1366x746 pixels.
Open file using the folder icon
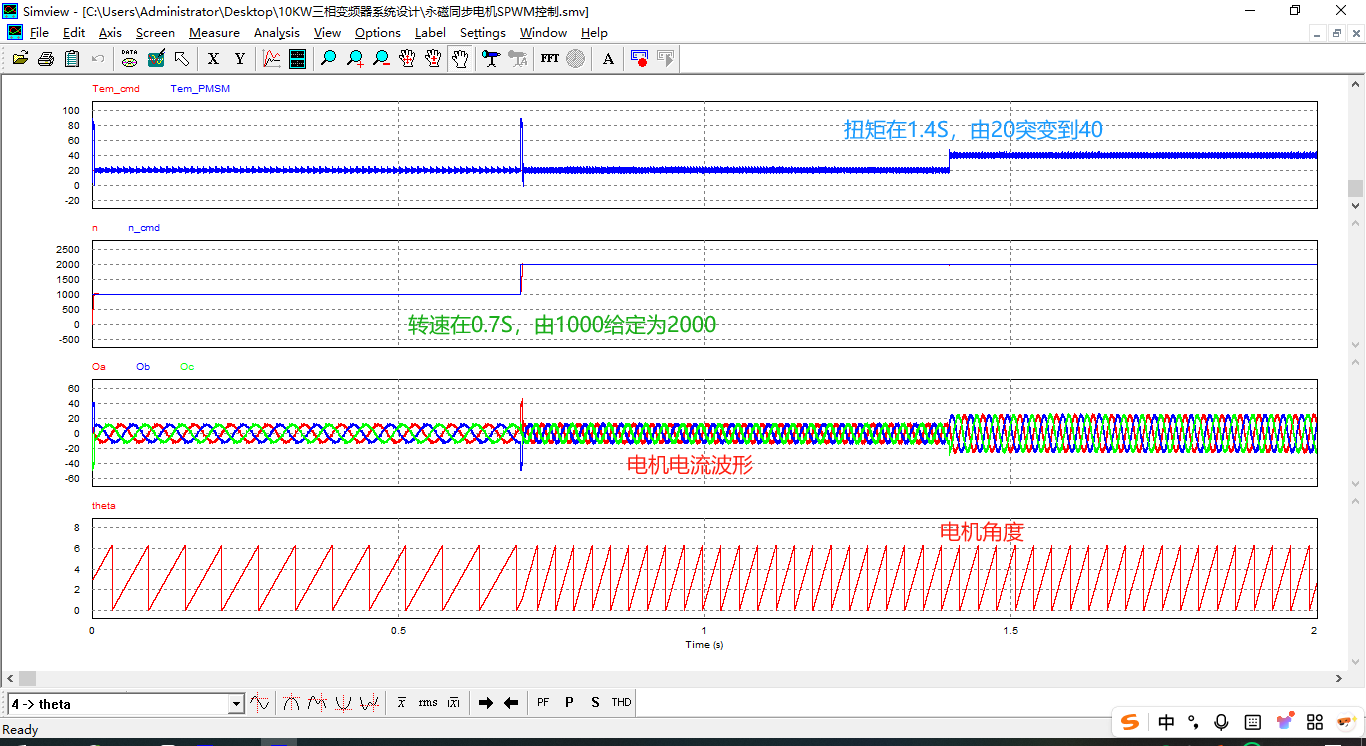pyautogui.click(x=20, y=59)
